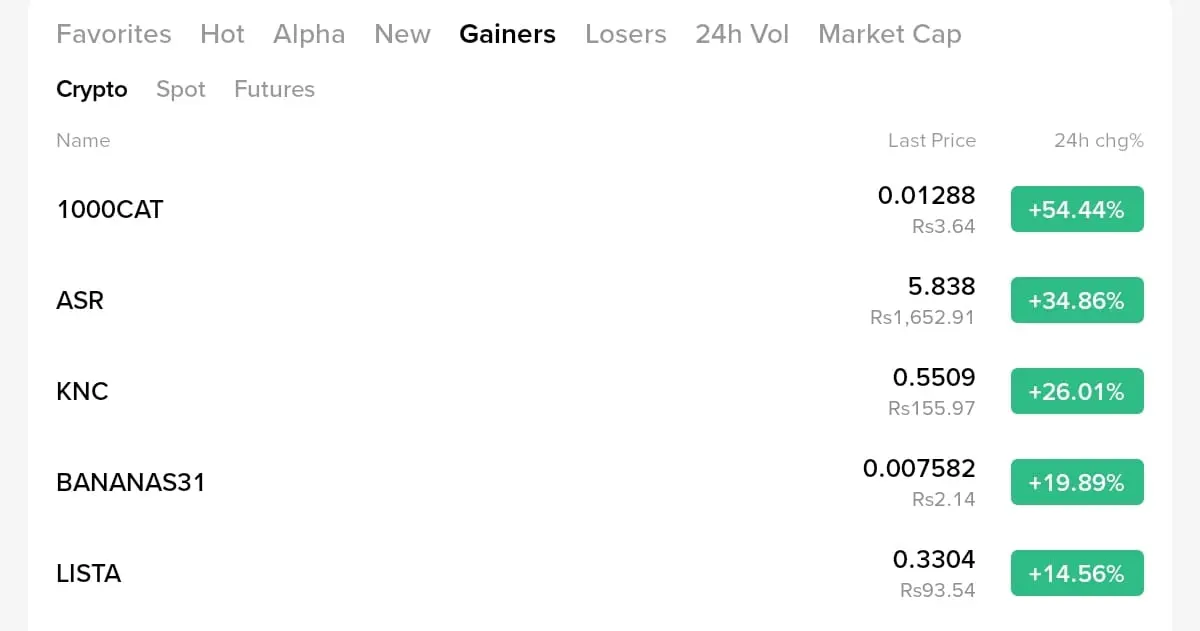This screenshot has width=1200, height=631.
Task: Click the ASR +34.86% change badge
Action: pos(1077,300)
